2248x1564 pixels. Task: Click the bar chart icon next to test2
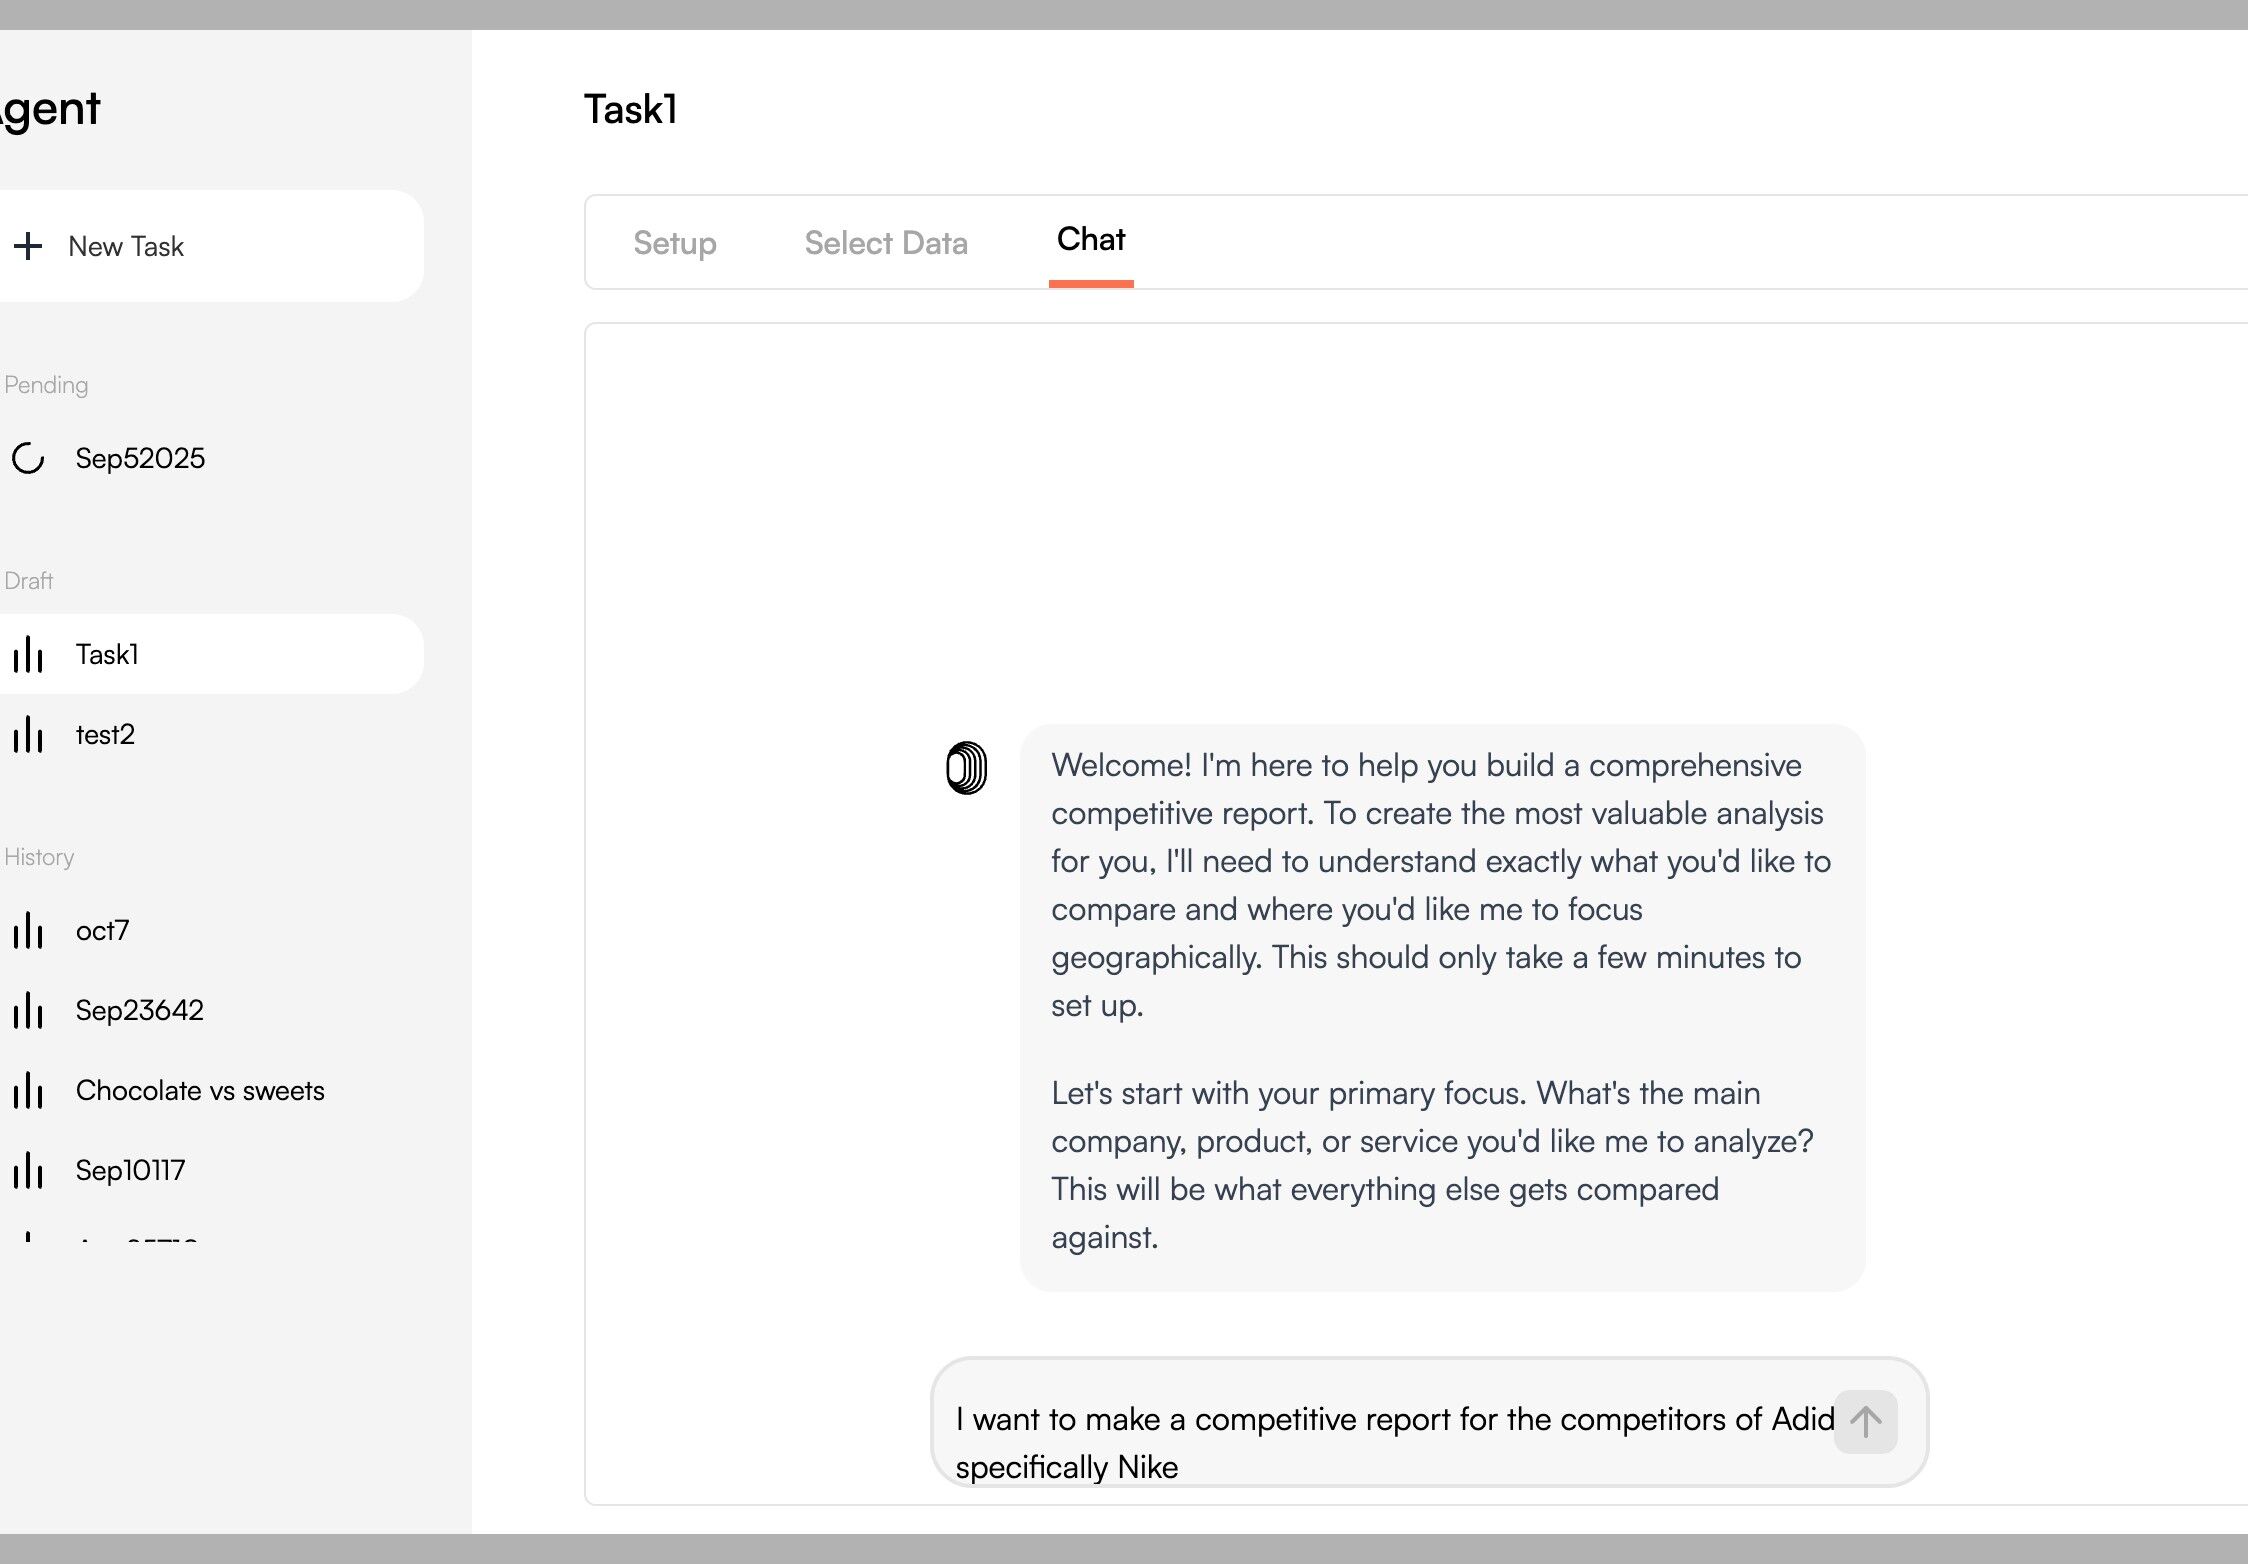tap(28, 734)
